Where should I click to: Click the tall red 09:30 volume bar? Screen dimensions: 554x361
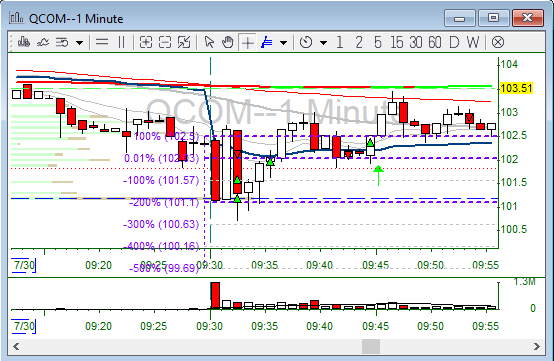(215, 296)
